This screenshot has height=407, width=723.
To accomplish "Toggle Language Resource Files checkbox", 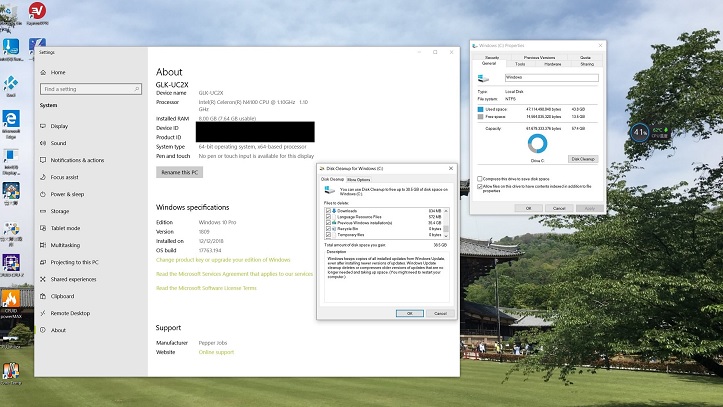I will pyautogui.click(x=328, y=217).
